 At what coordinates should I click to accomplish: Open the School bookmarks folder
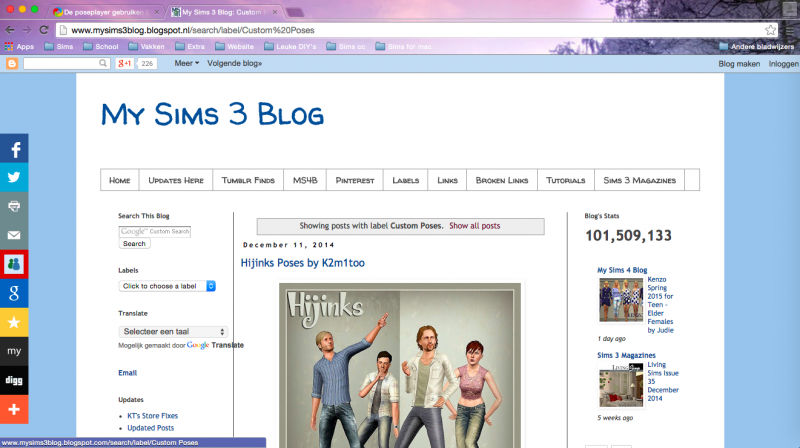(101, 46)
